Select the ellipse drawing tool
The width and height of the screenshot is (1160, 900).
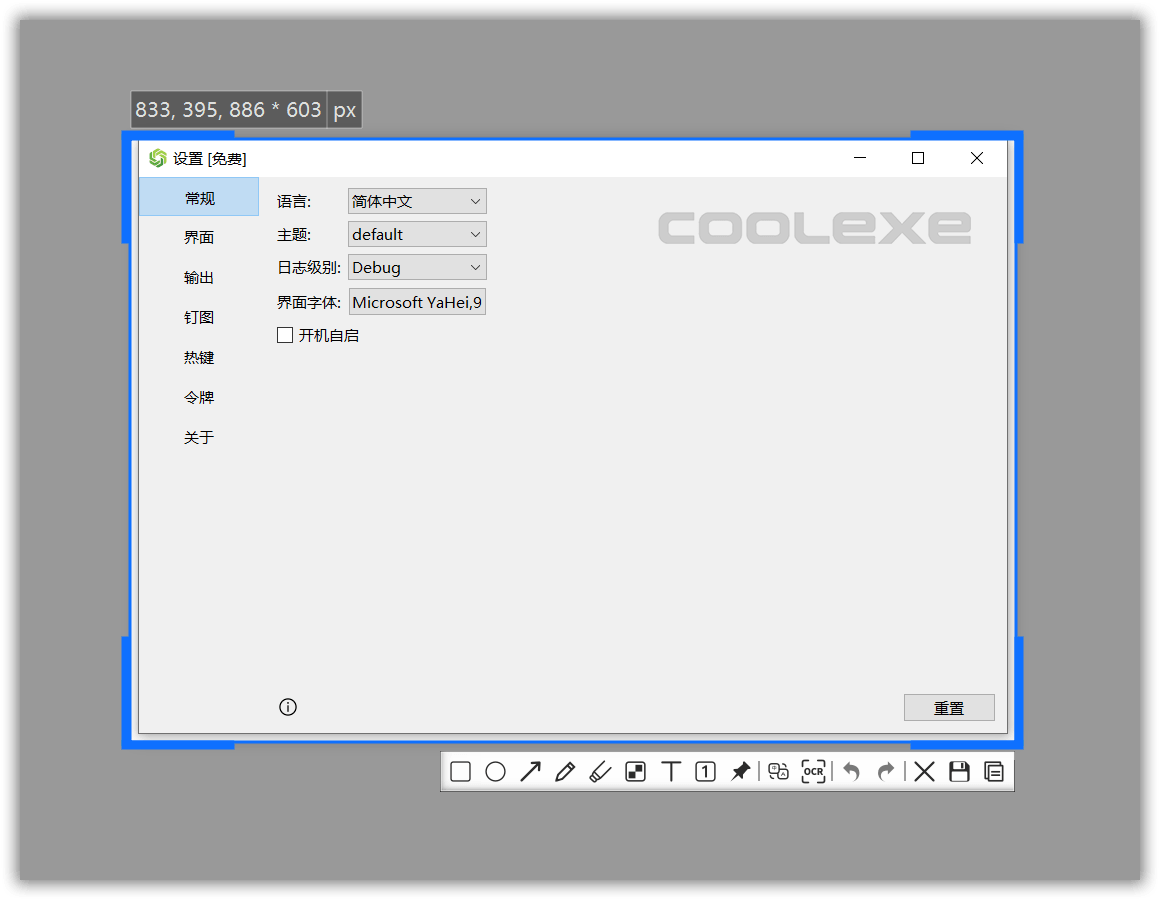point(496,771)
